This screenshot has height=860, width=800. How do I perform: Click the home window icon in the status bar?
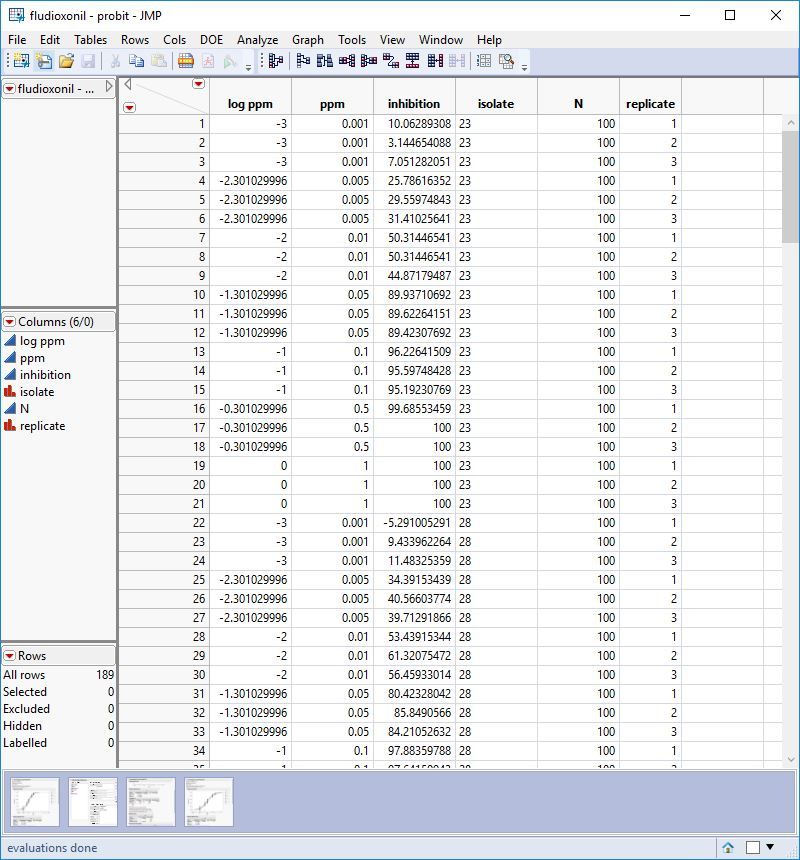pos(728,847)
